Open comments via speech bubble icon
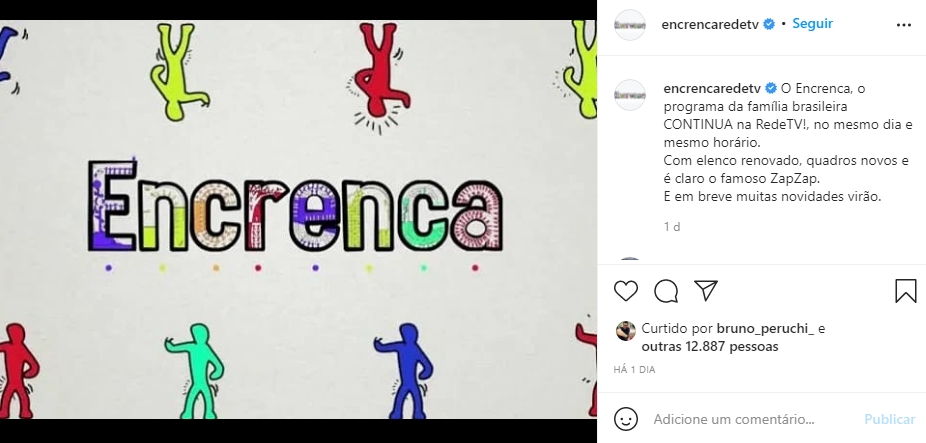 pyautogui.click(x=666, y=291)
